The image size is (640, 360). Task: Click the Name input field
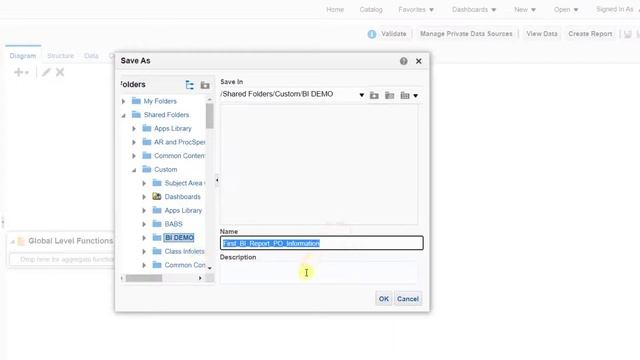click(322, 243)
